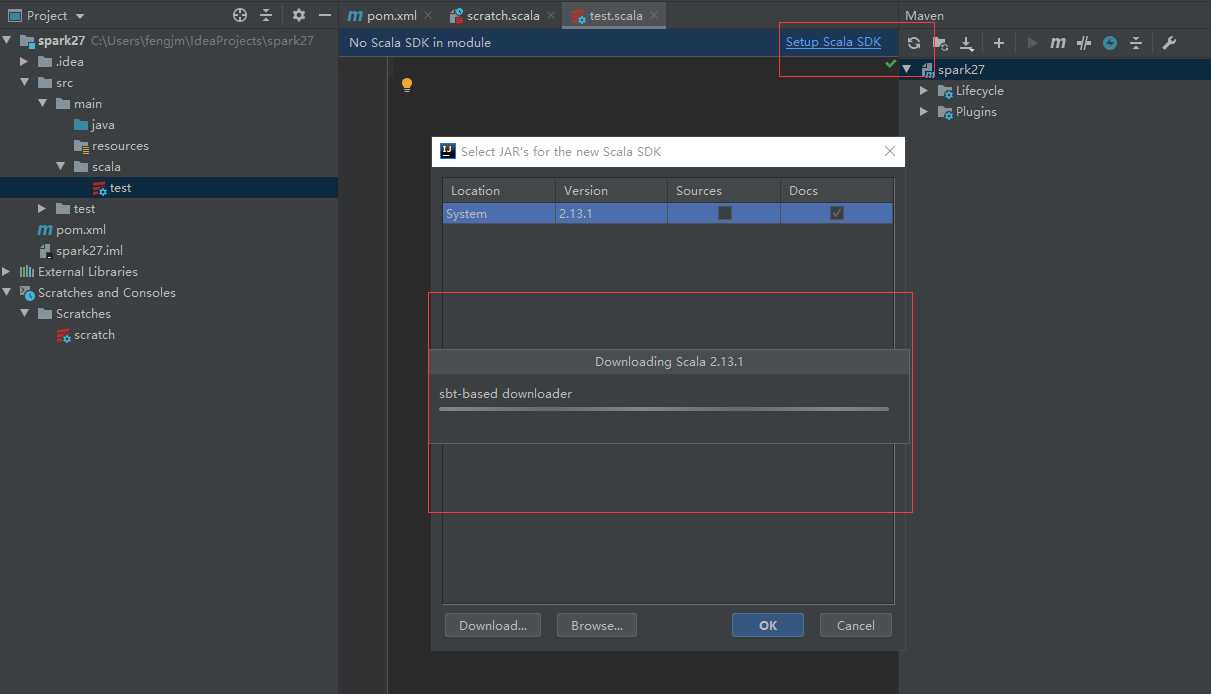Image resolution: width=1211 pixels, height=694 pixels.
Task: Click External Libraries bar-chart icon
Action: pyautogui.click(x=27, y=272)
